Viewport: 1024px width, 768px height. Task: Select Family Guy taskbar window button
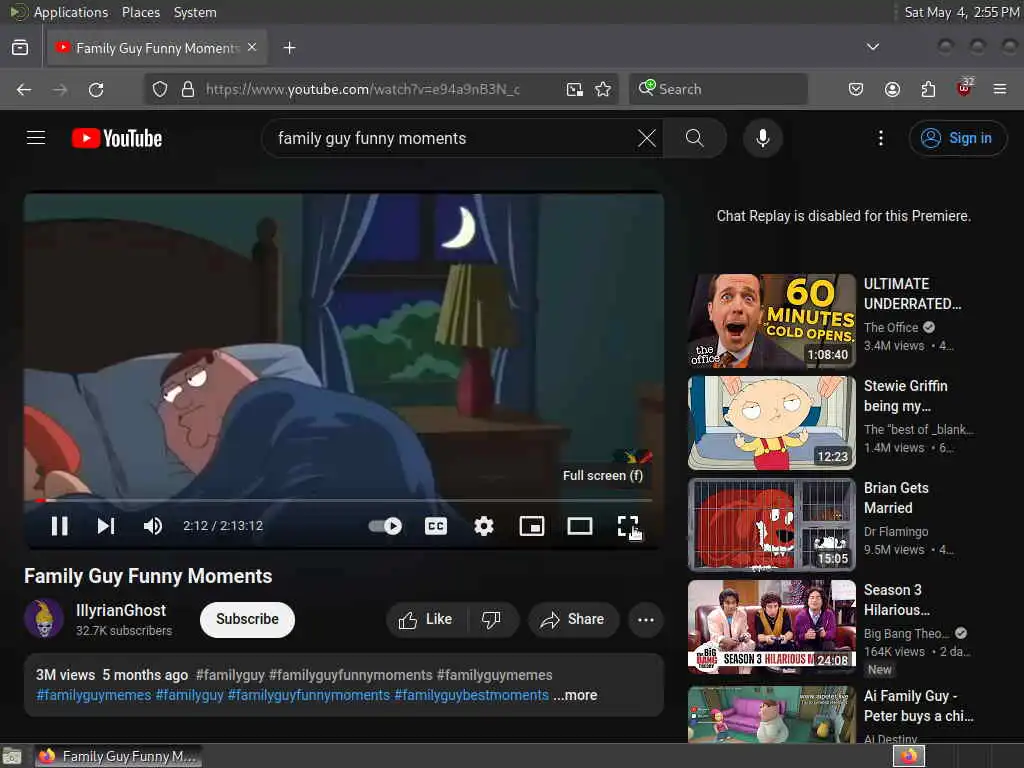click(118, 756)
